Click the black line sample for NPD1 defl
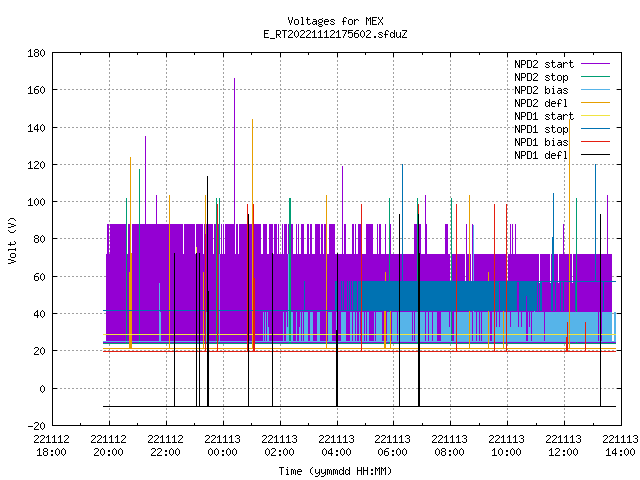 pos(596,155)
